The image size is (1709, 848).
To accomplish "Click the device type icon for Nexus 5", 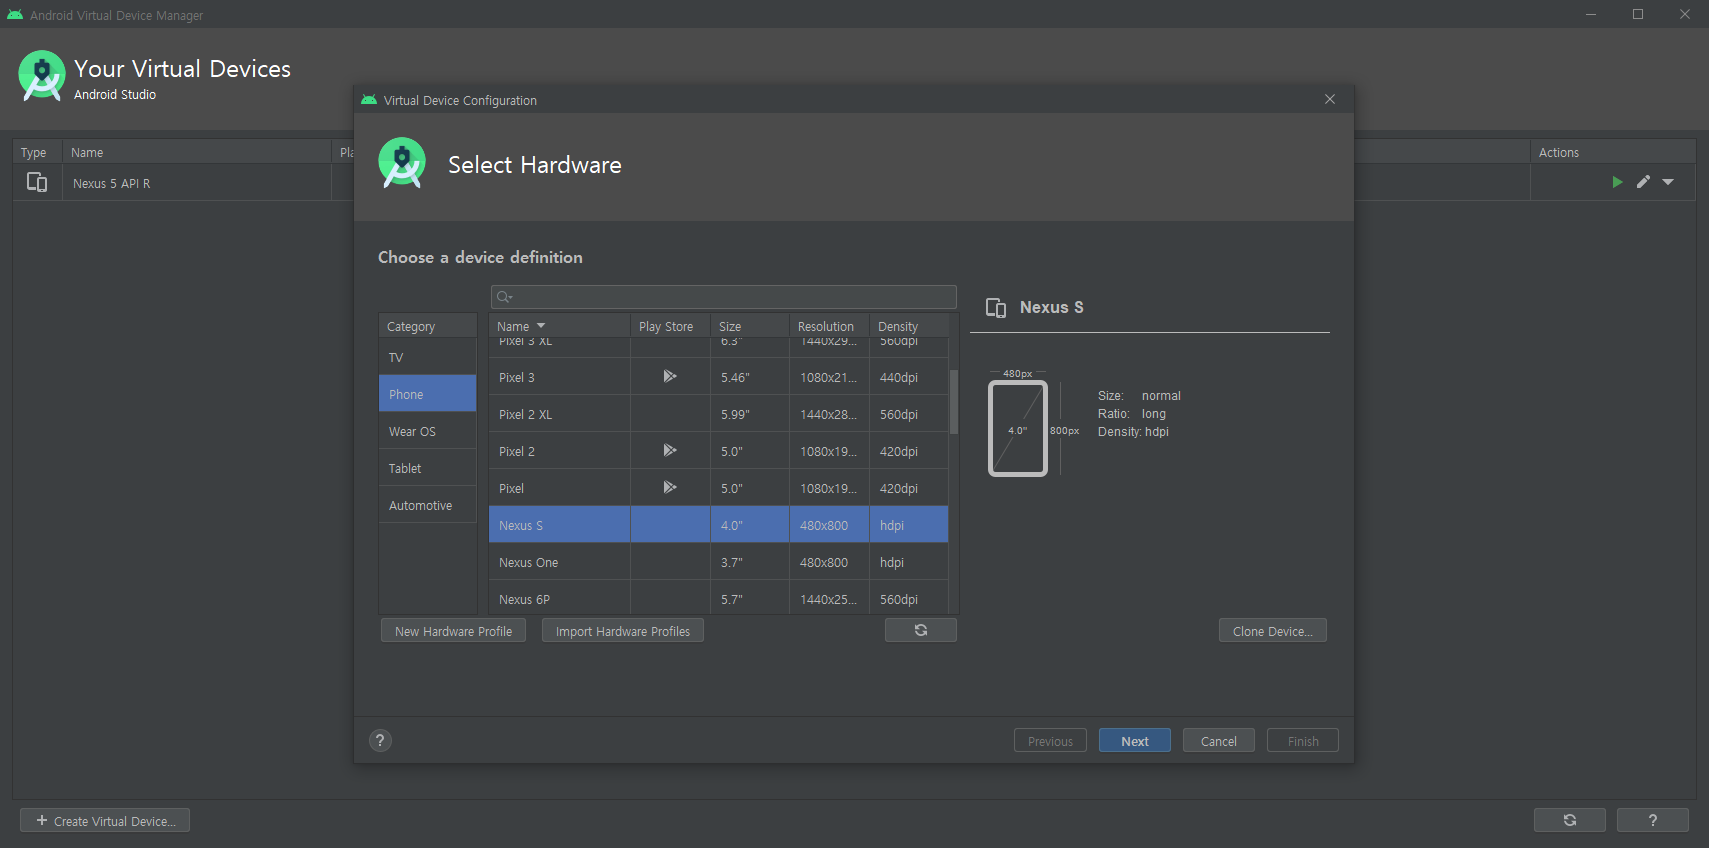I will point(37,182).
